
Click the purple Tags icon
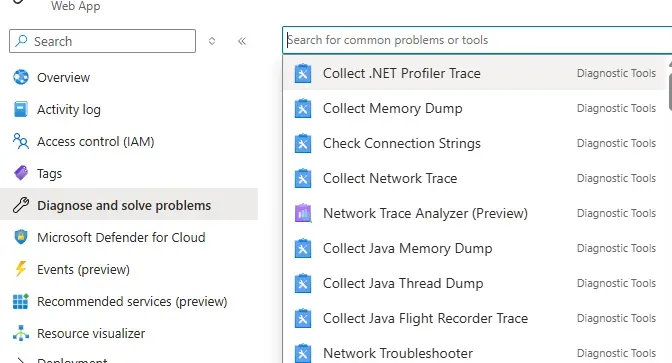[21, 173]
